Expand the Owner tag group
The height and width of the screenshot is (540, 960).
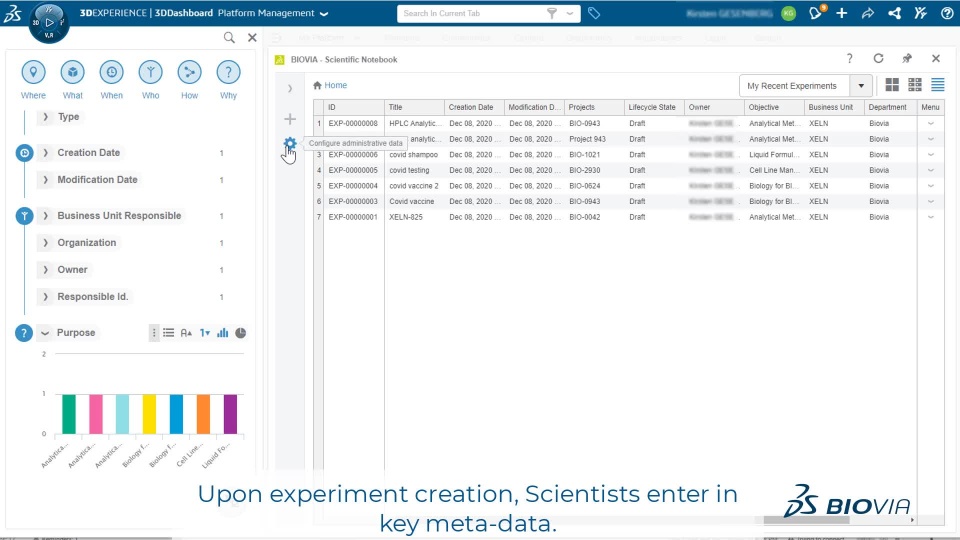click(x=45, y=269)
